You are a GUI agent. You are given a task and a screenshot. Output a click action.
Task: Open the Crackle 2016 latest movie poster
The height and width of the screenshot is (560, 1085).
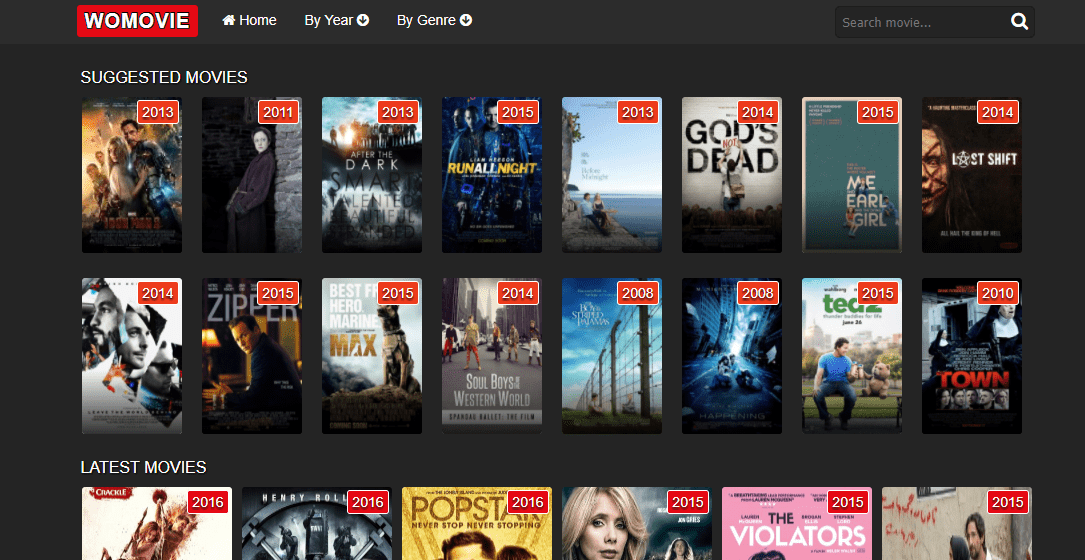pos(157,523)
